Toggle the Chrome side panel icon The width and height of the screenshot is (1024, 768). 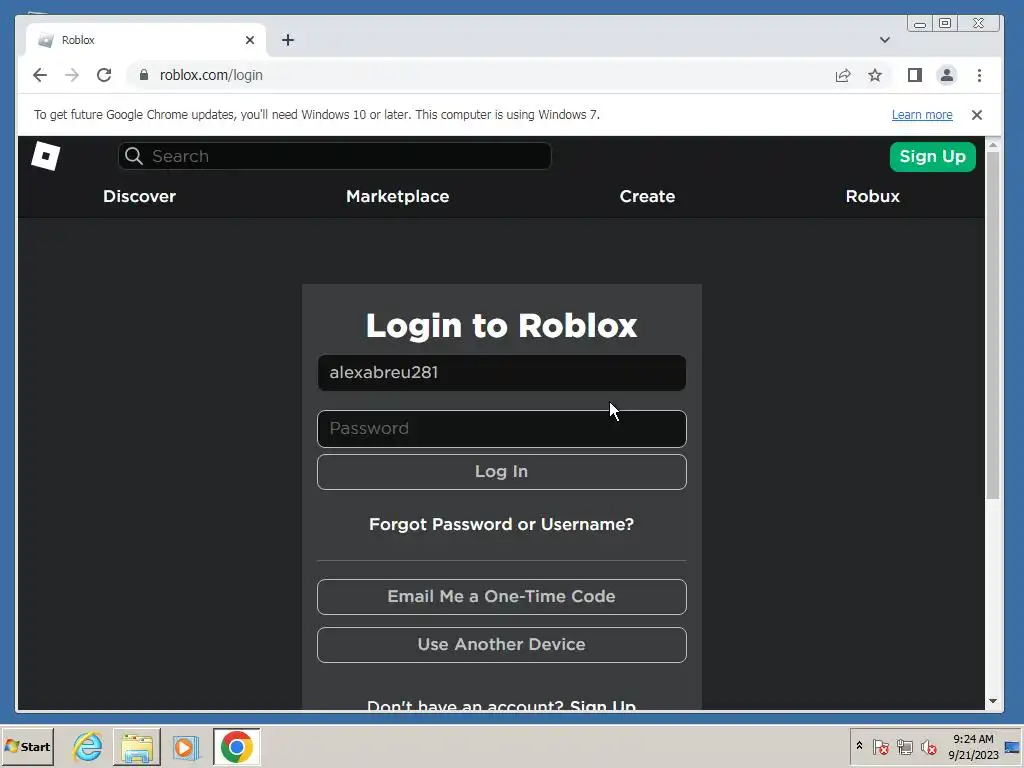click(x=915, y=75)
